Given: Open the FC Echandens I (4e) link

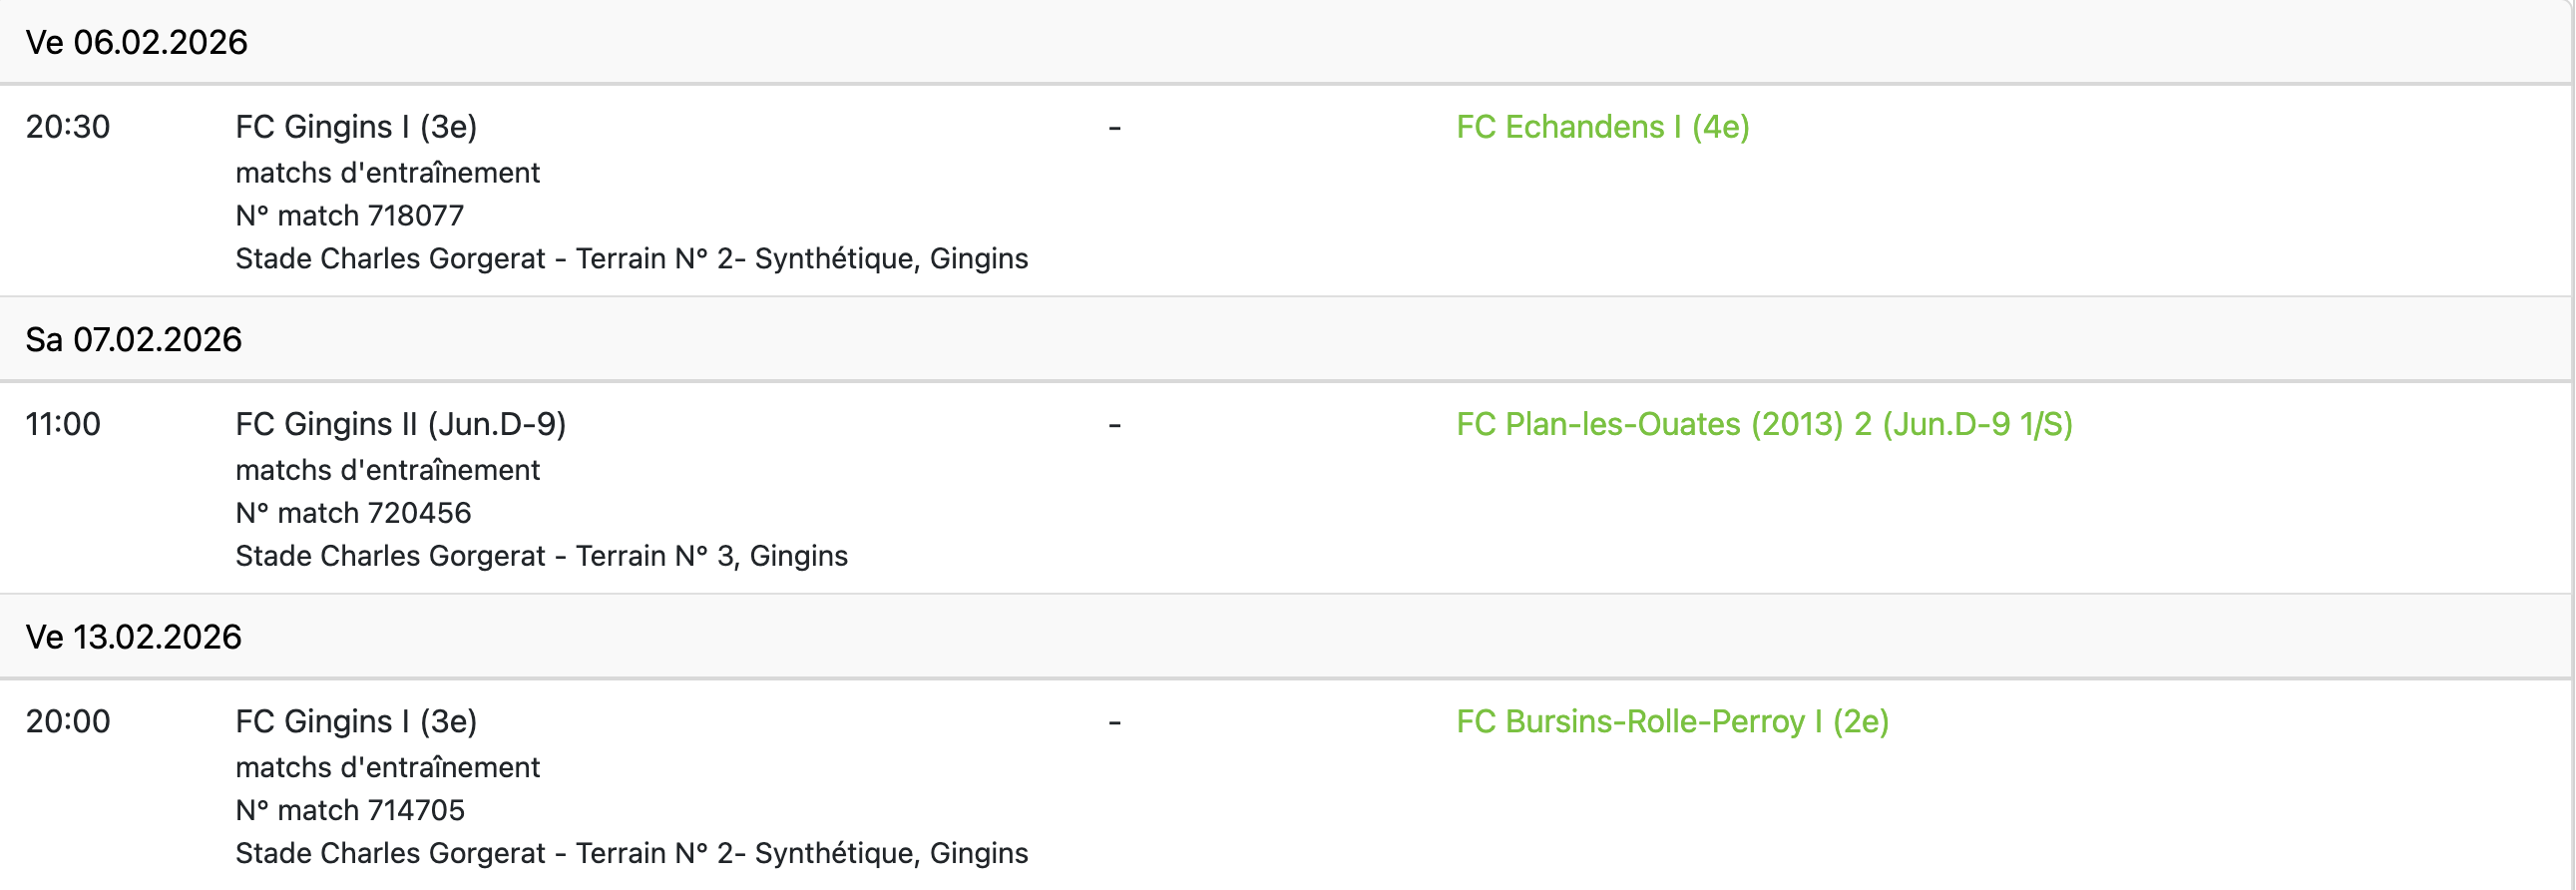Looking at the screenshot, I should (1602, 127).
